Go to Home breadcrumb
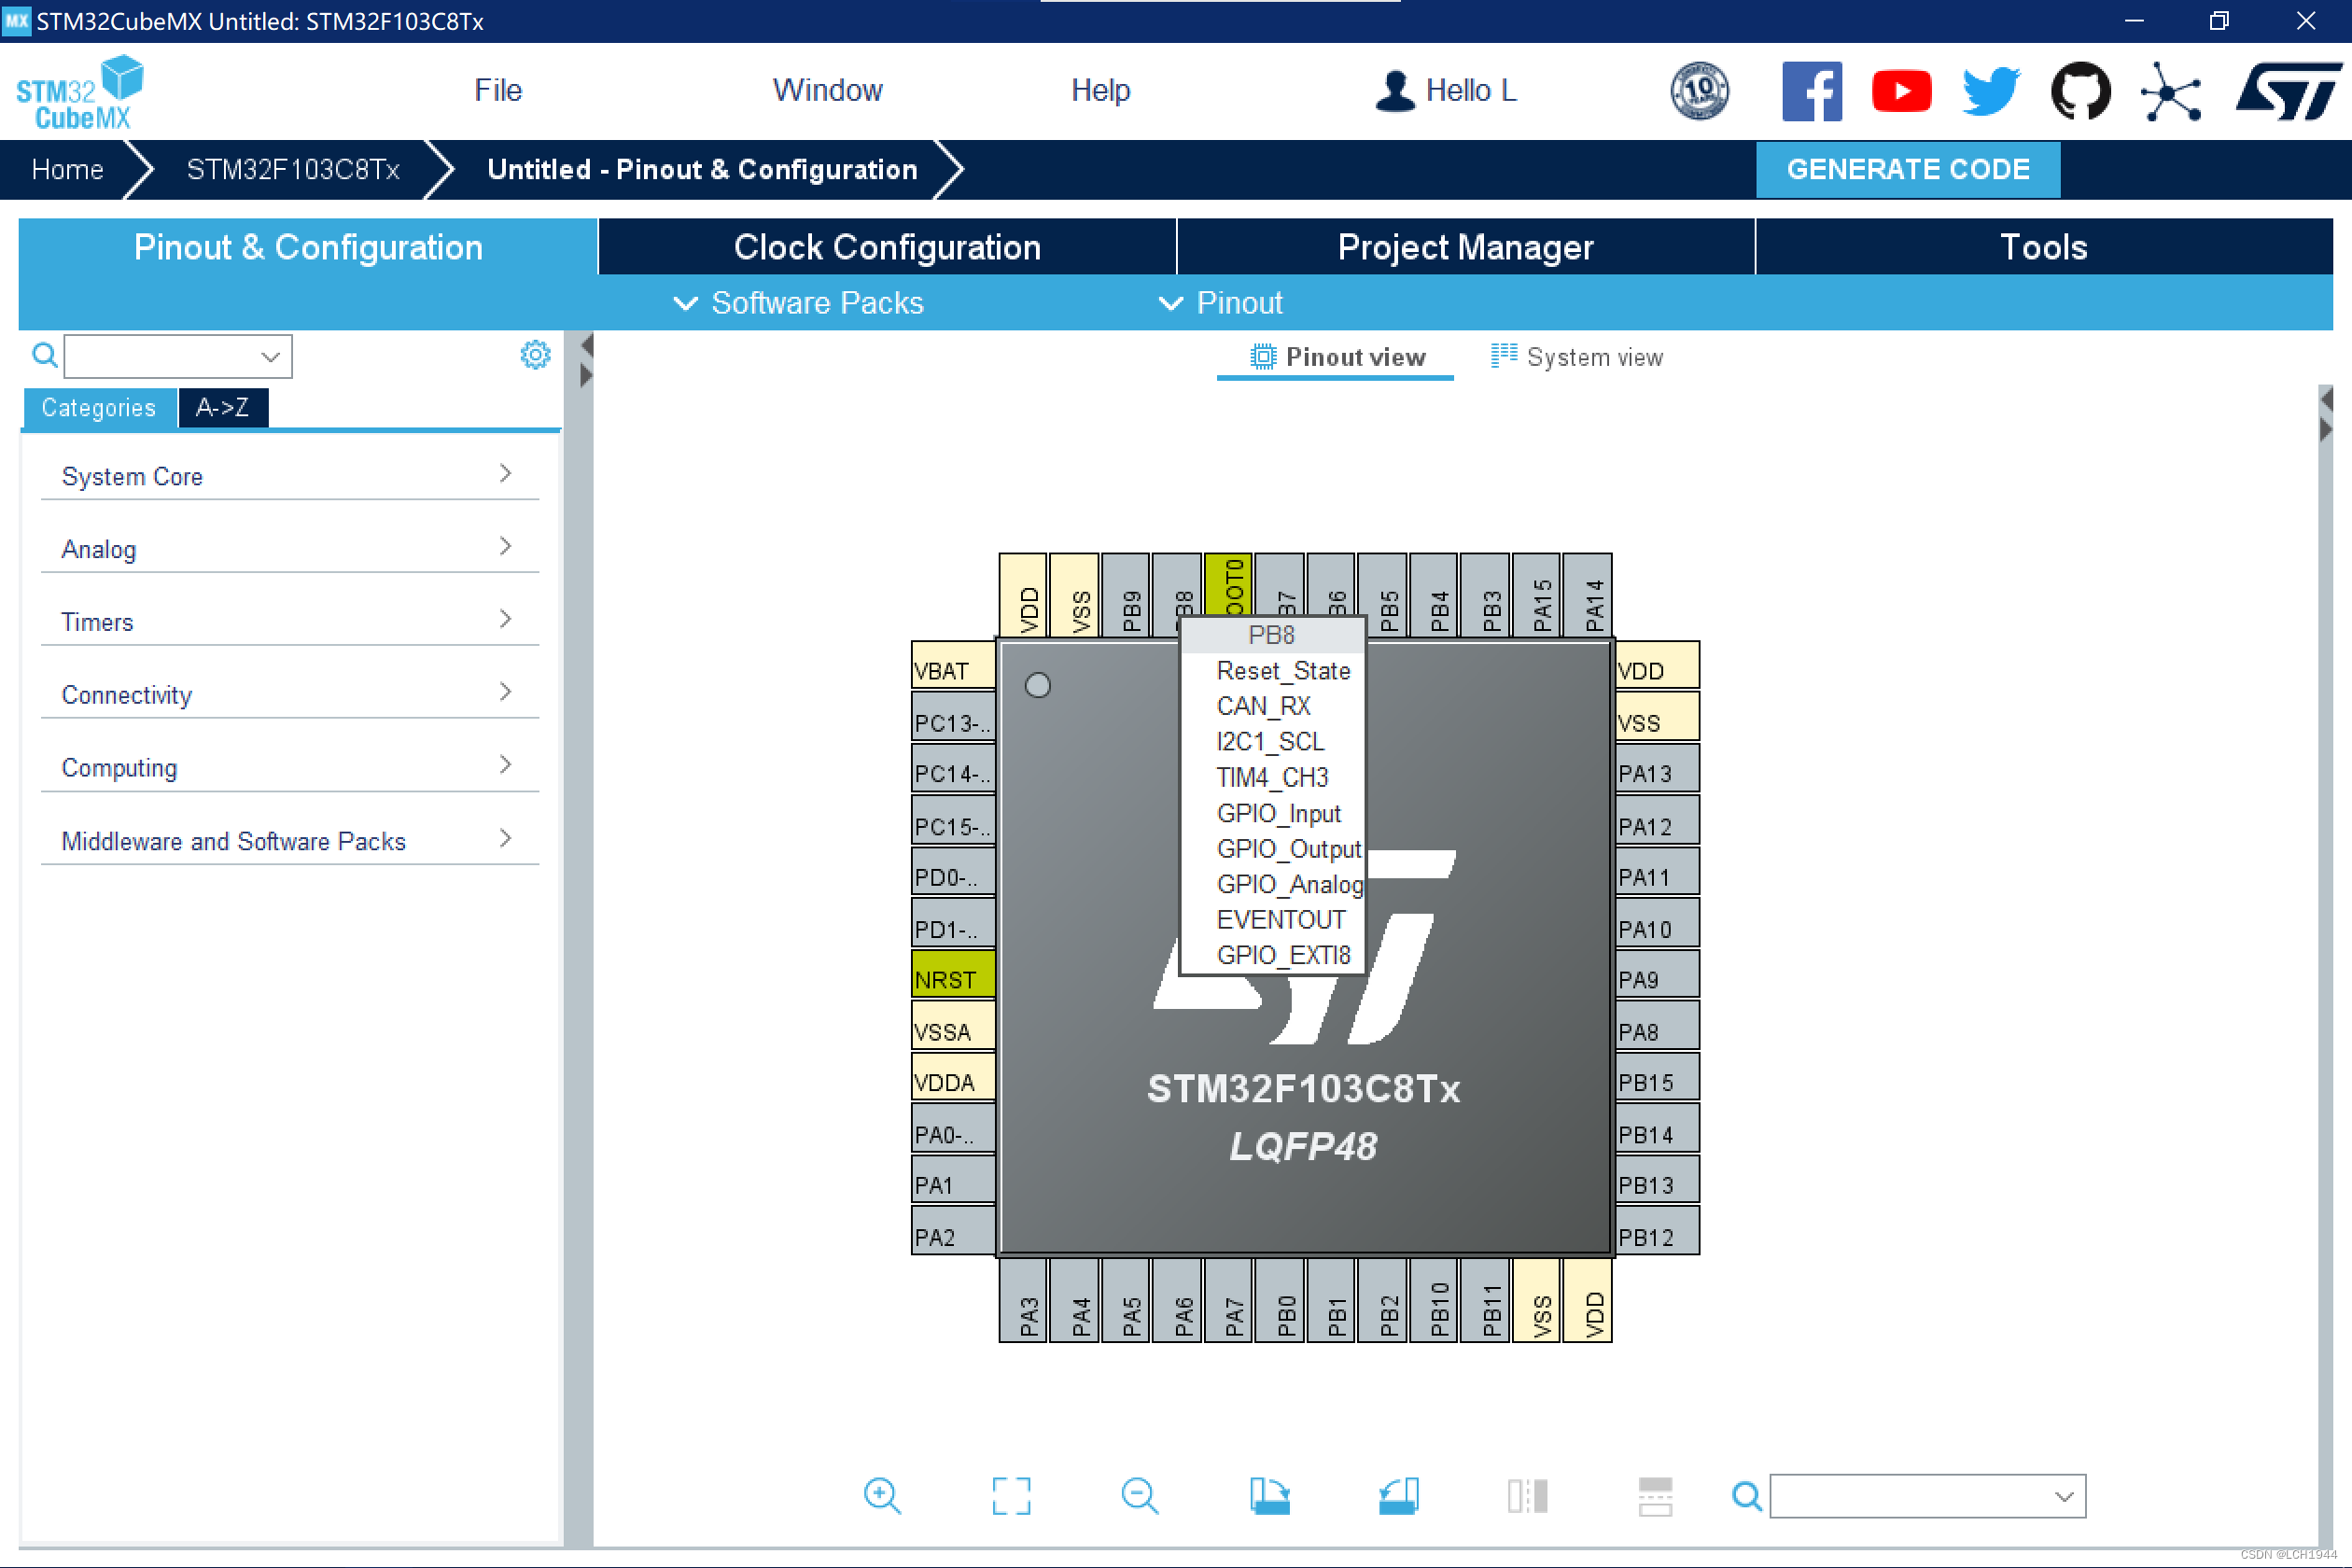2352x1568 pixels. (67, 169)
